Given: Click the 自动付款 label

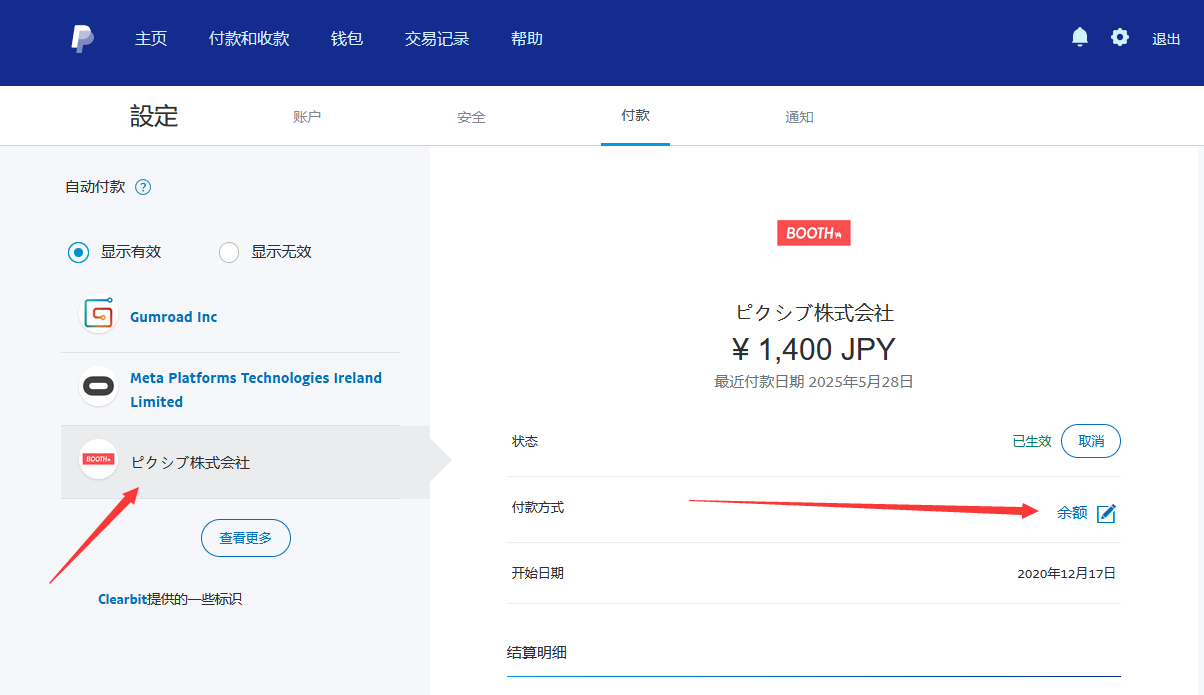Looking at the screenshot, I should pyautogui.click(x=95, y=187).
